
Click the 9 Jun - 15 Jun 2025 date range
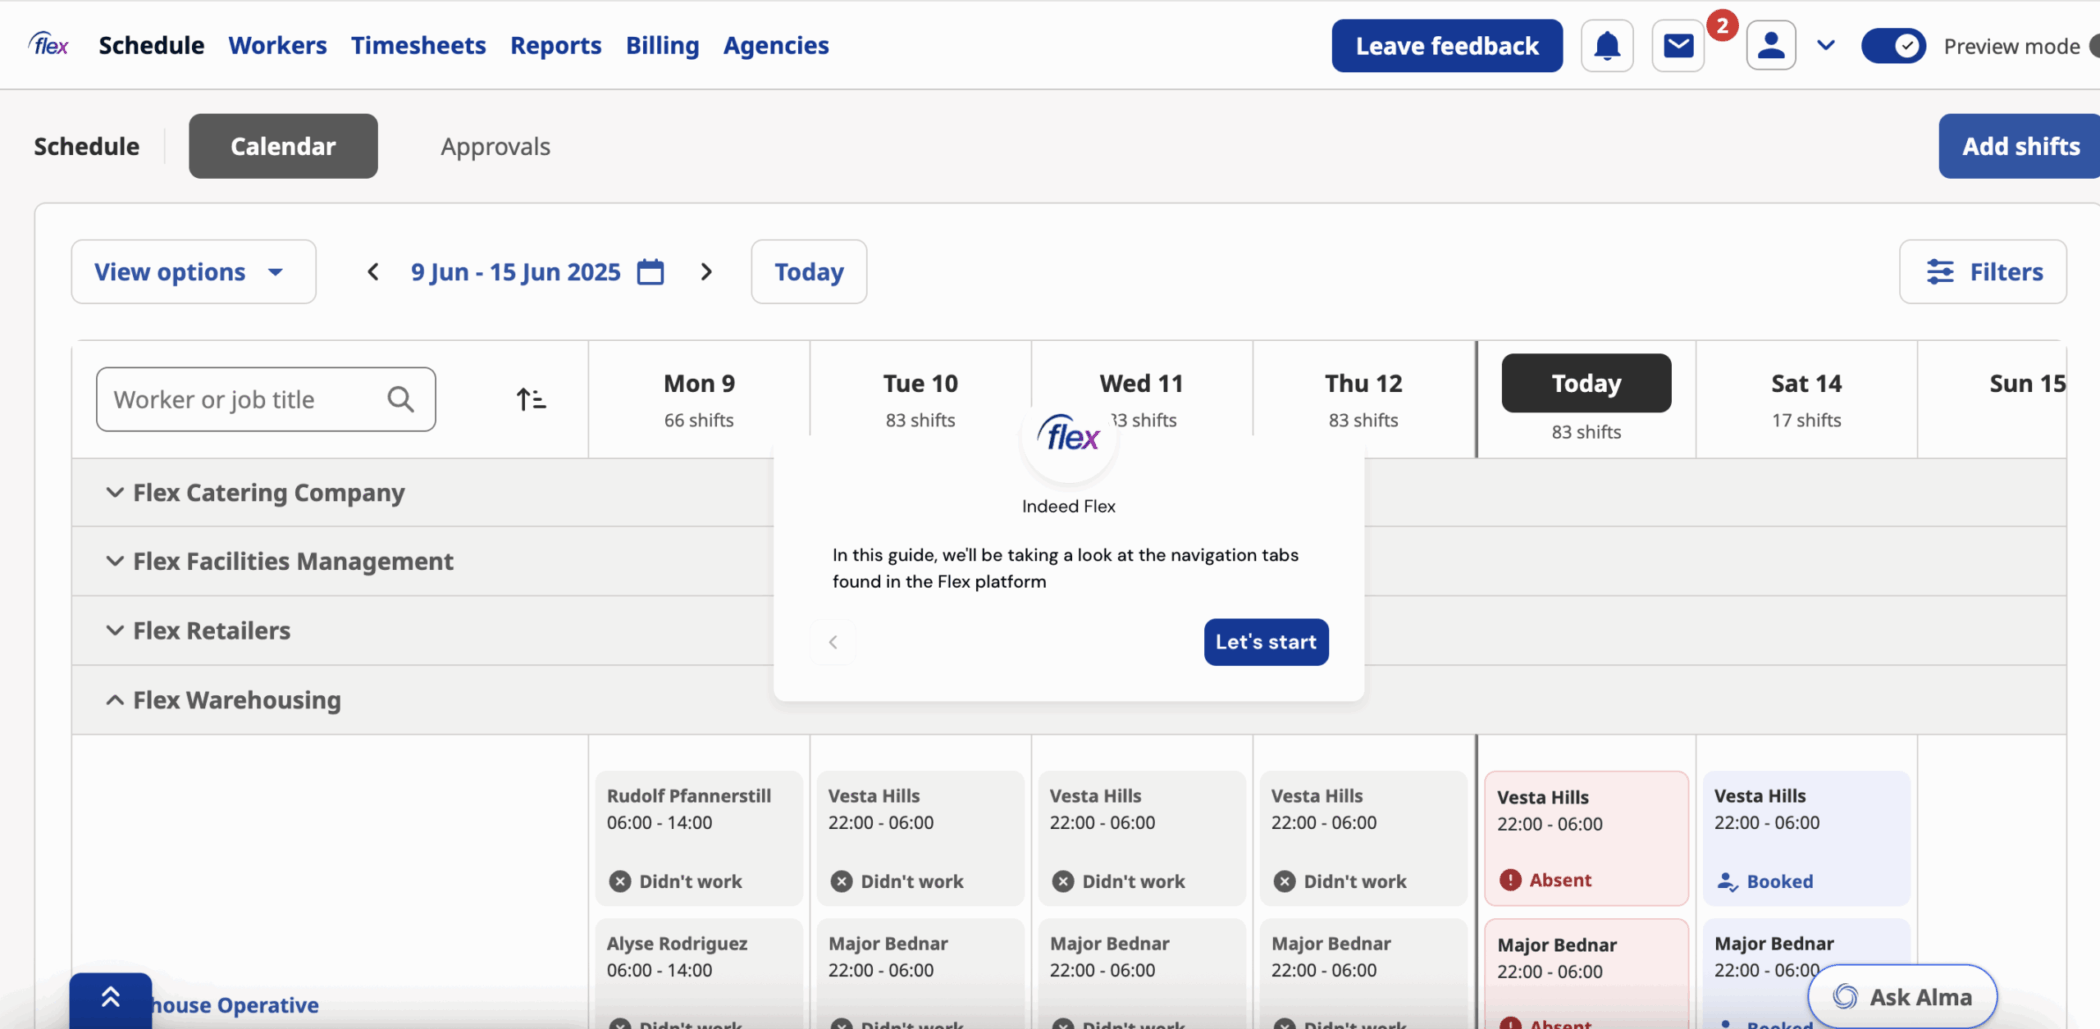tap(515, 272)
